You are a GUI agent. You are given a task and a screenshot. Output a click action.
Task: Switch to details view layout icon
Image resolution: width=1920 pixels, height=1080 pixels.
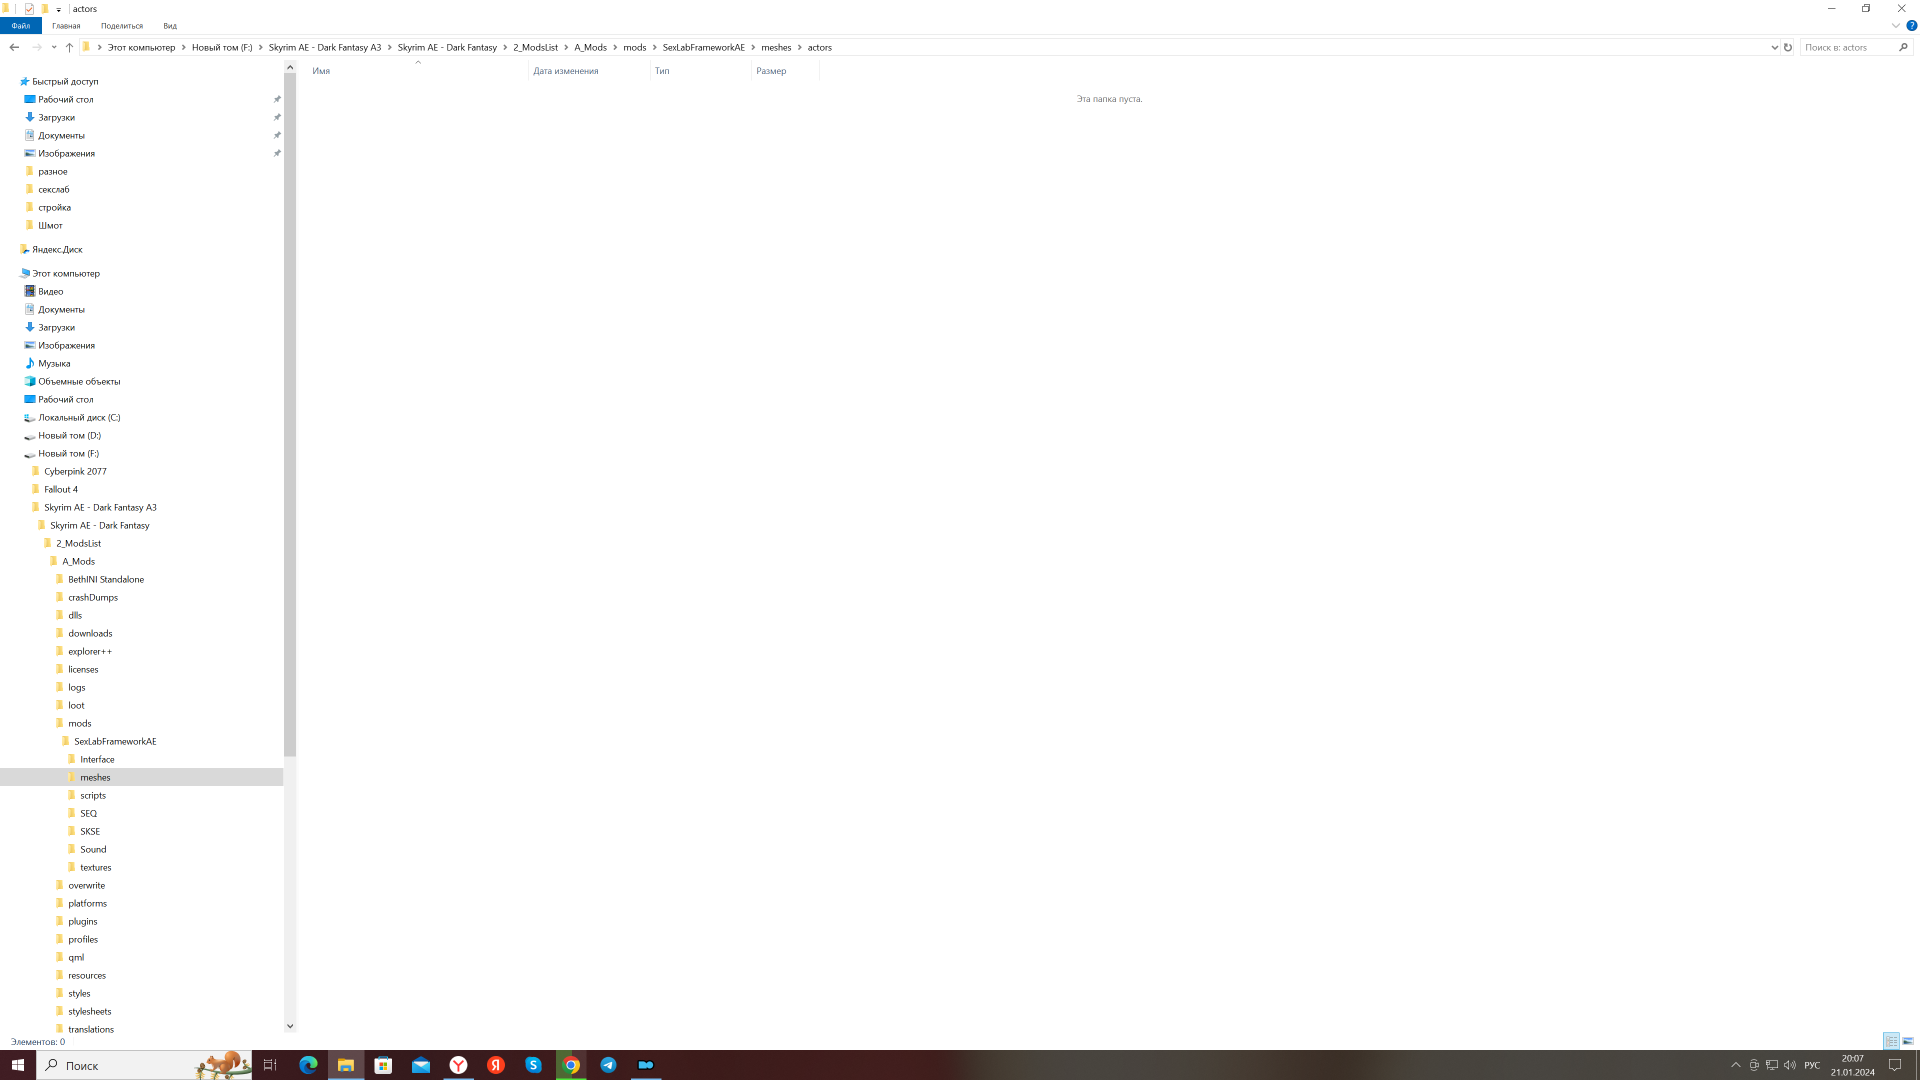pos(1891,1041)
